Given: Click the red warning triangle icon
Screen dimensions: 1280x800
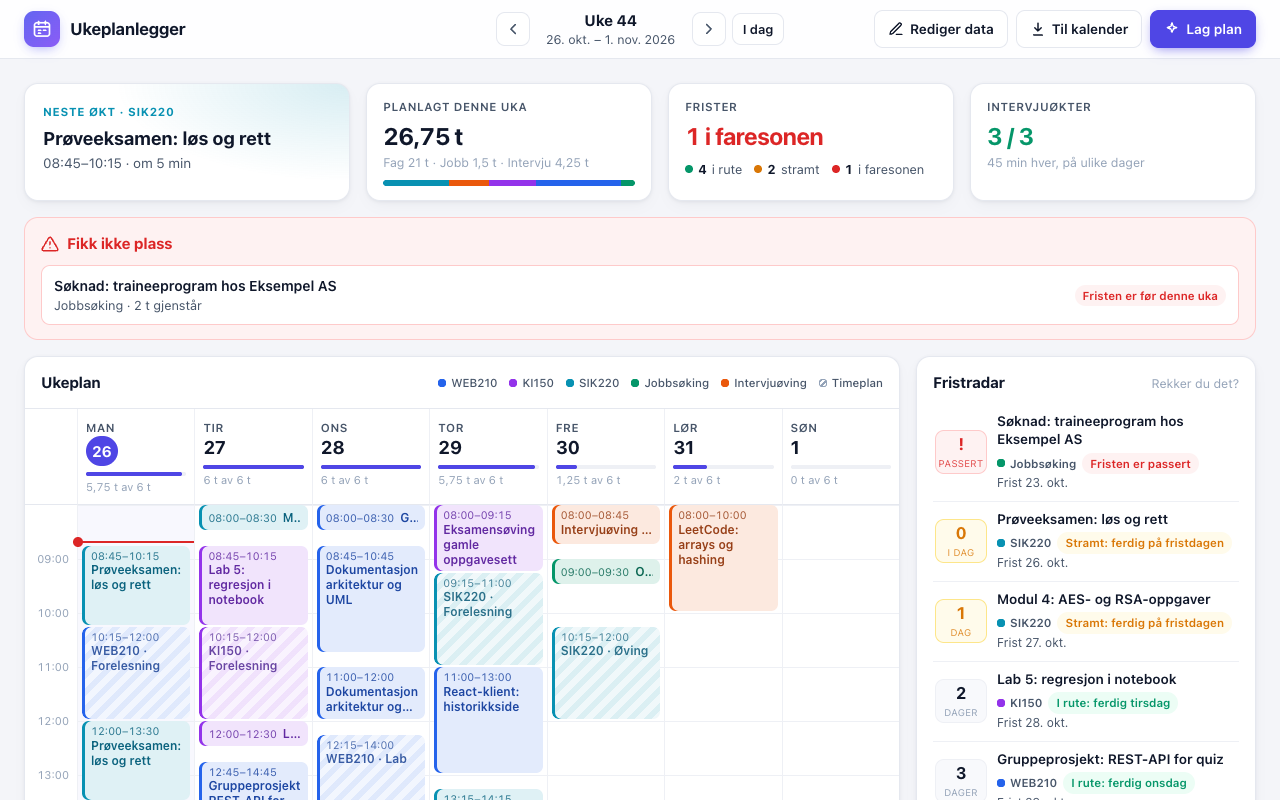Looking at the screenshot, I should point(50,244).
